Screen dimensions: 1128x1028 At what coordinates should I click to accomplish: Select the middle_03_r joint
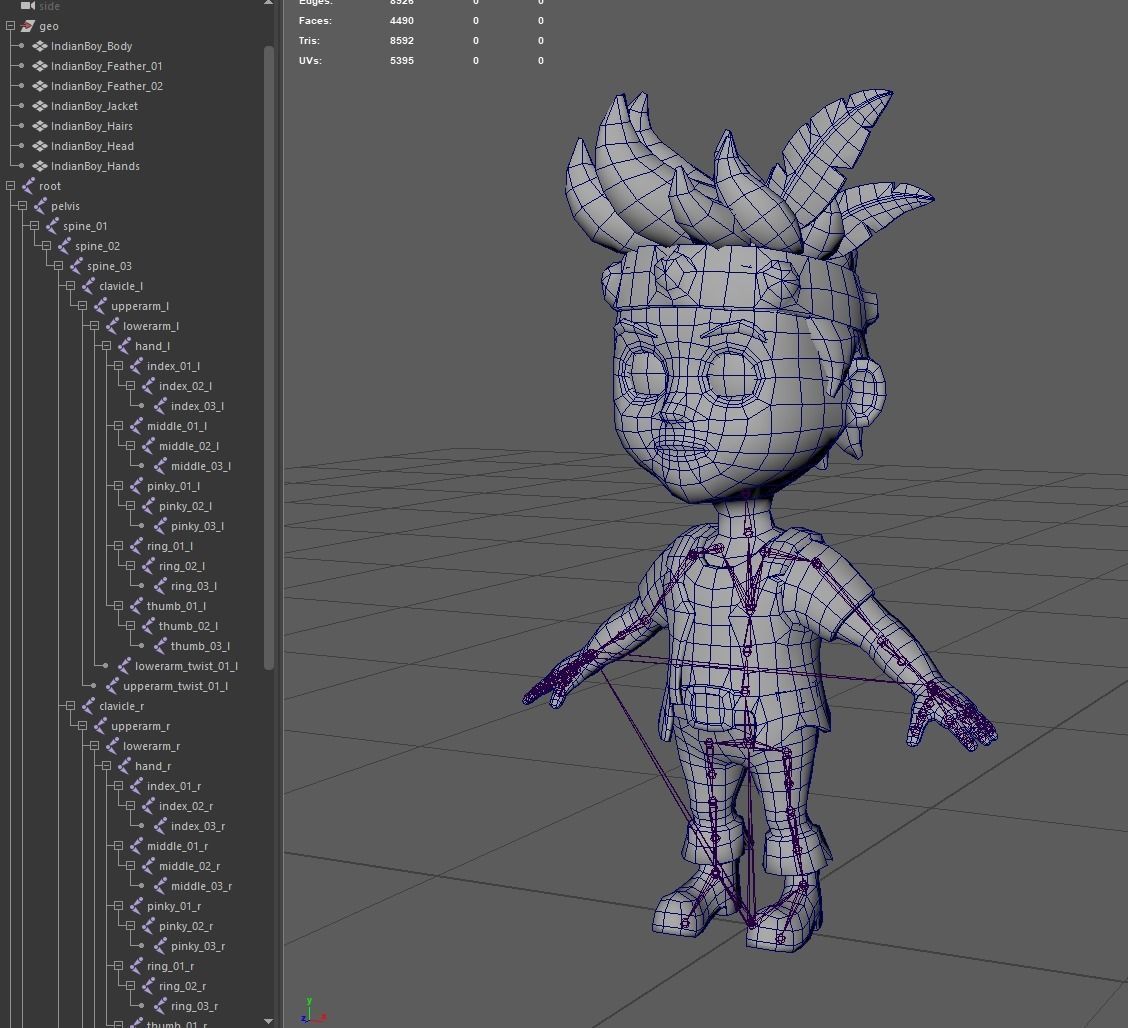(201, 886)
